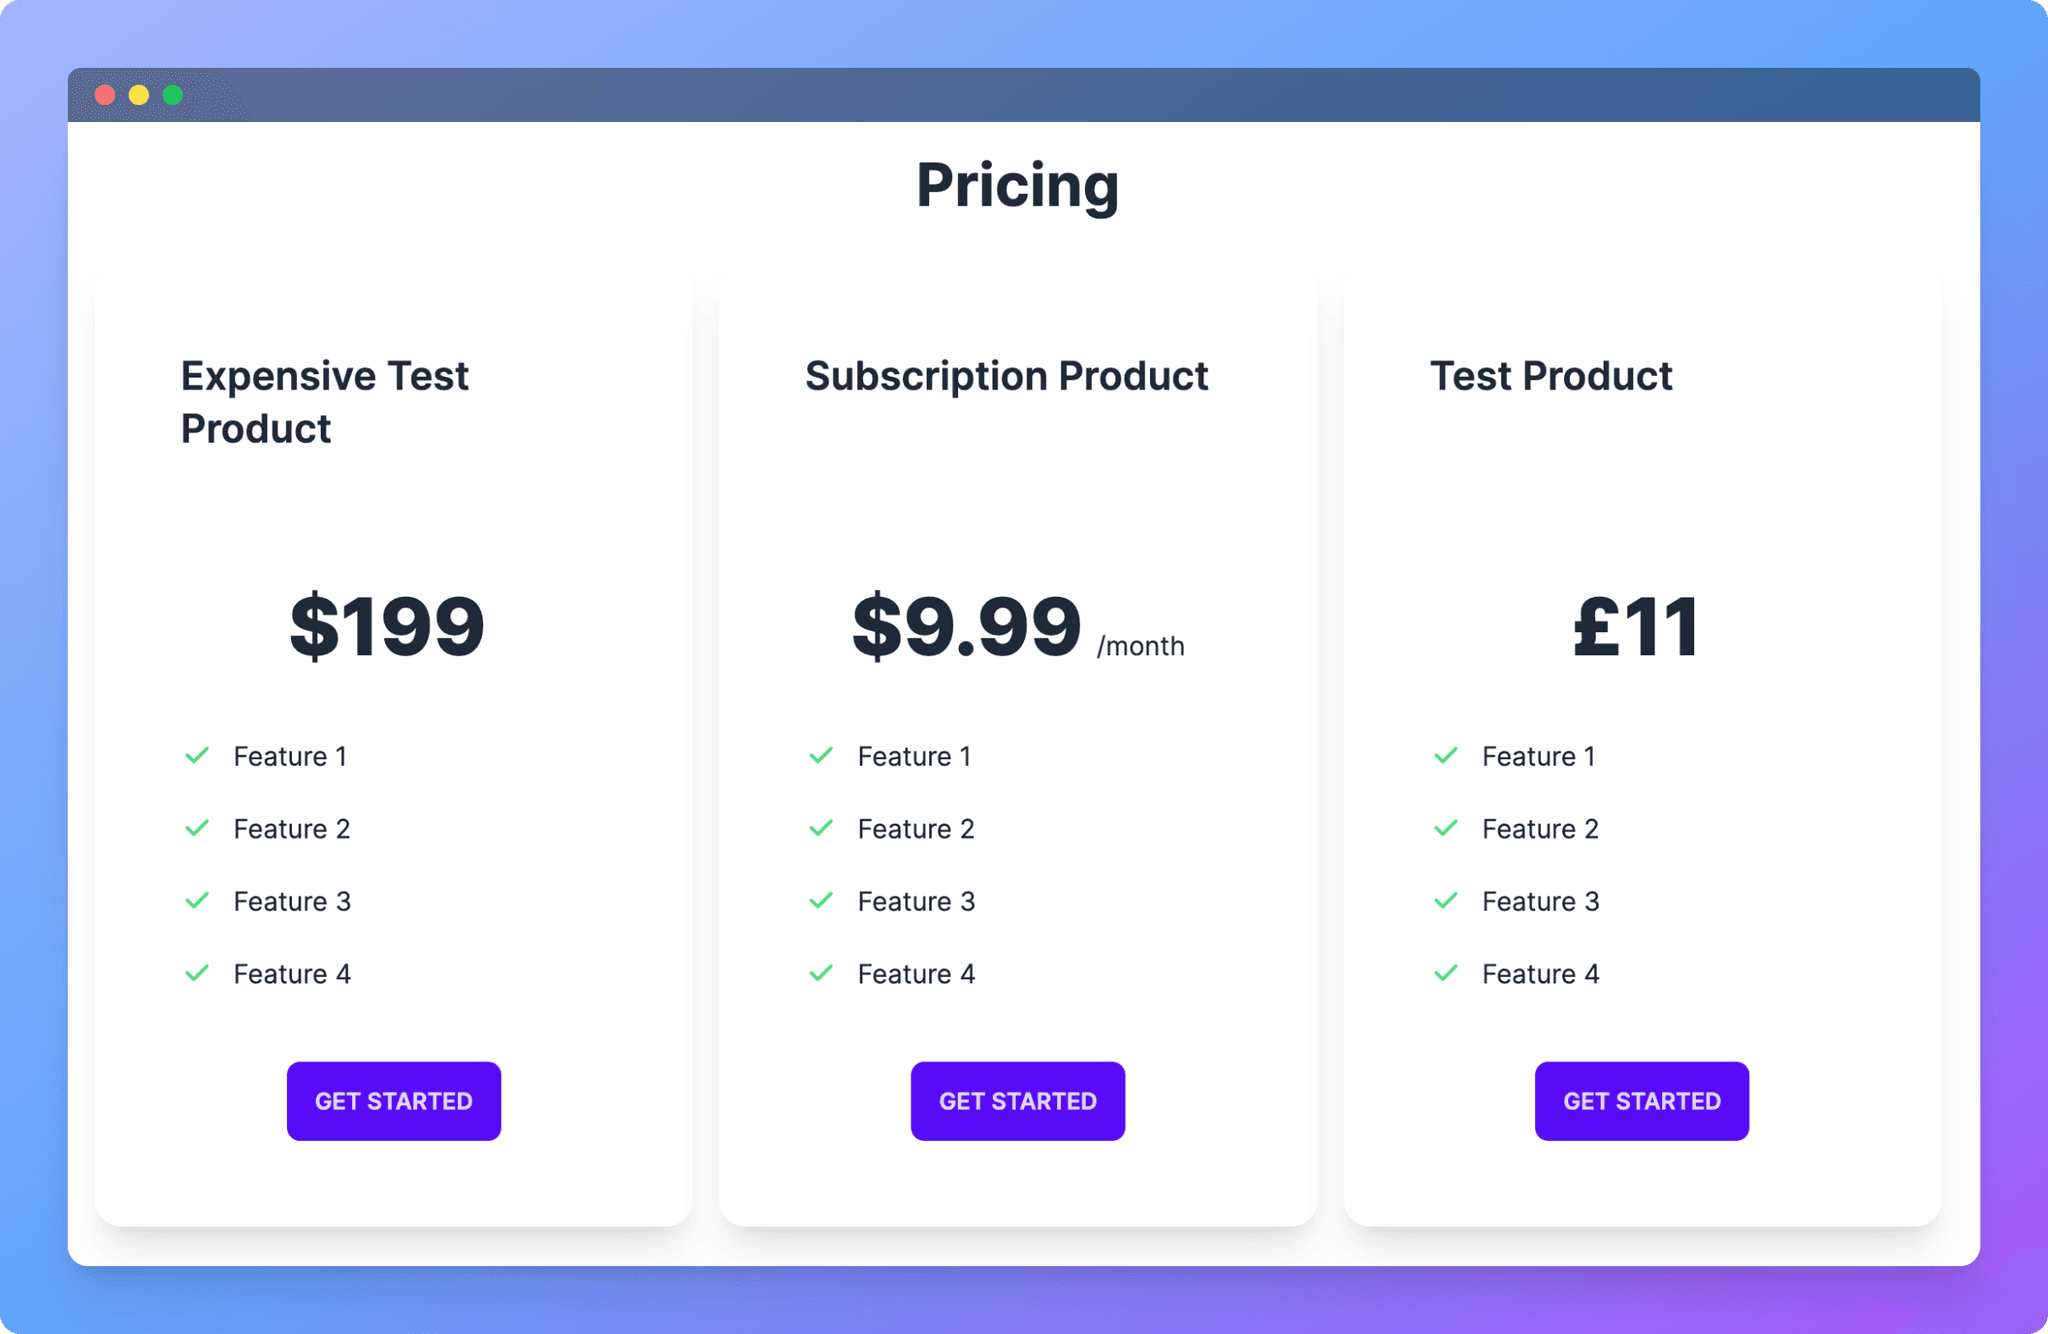This screenshot has height=1334, width=2048.
Task: Click Feature 1 checkmark in Test Product card
Action: pos(1445,755)
